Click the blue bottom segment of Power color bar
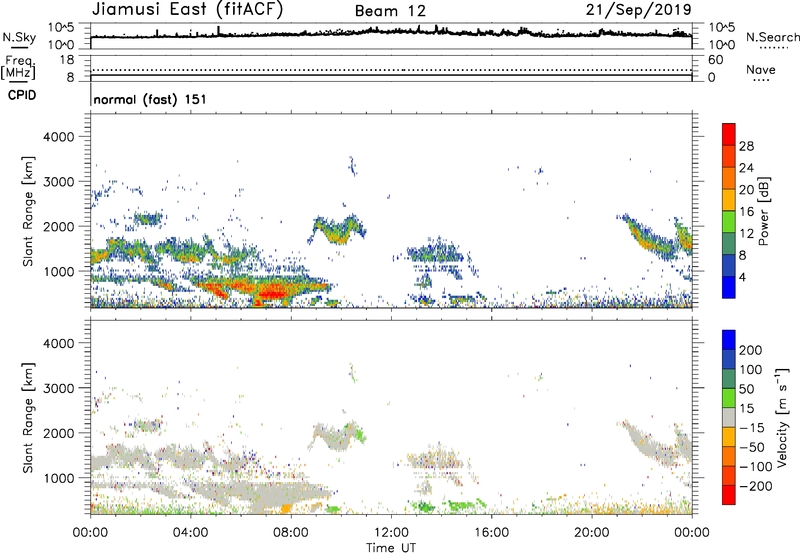 click(729, 287)
